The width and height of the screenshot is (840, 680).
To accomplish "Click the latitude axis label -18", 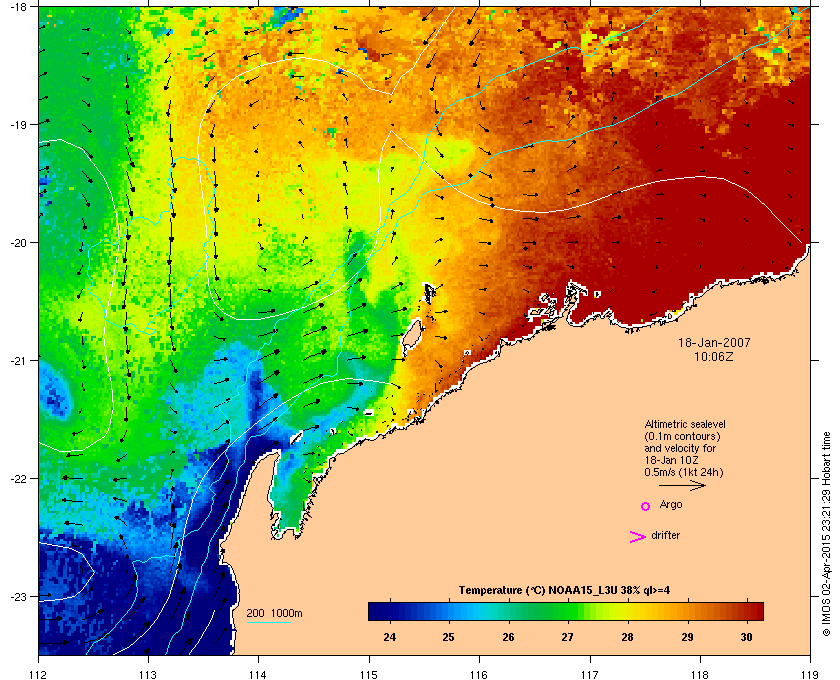I will [x=18, y=7].
